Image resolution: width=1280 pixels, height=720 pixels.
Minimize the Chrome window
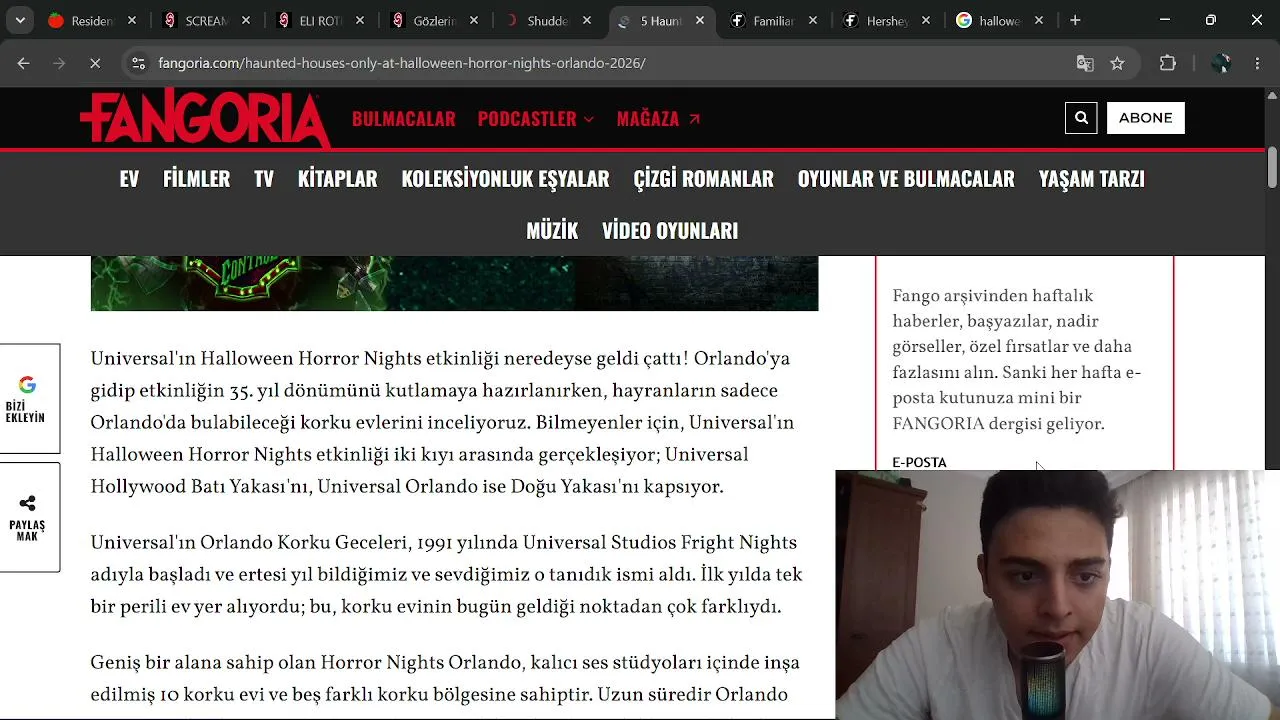click(1165, 20)
